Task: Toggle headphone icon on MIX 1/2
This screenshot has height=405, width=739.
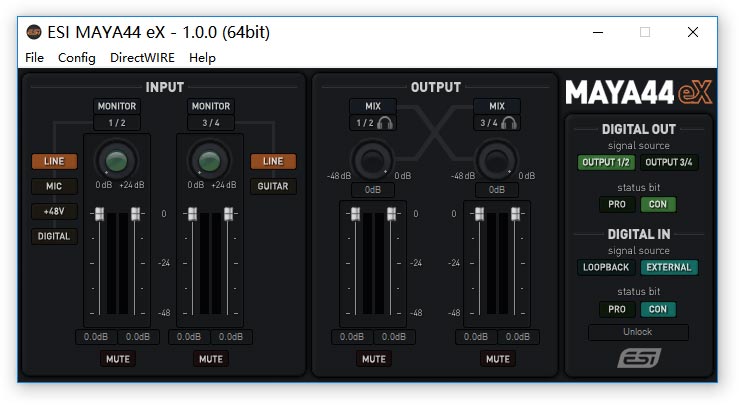Action: (x=385, y=123)
